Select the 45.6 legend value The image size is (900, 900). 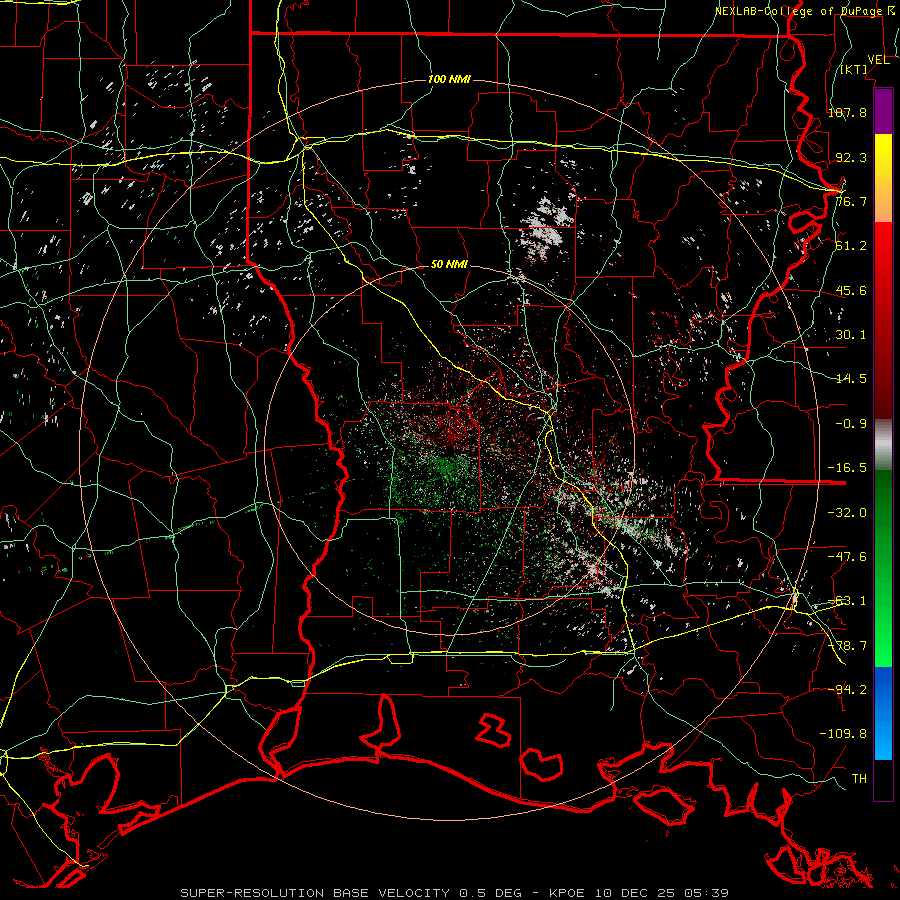coord(851,290)
